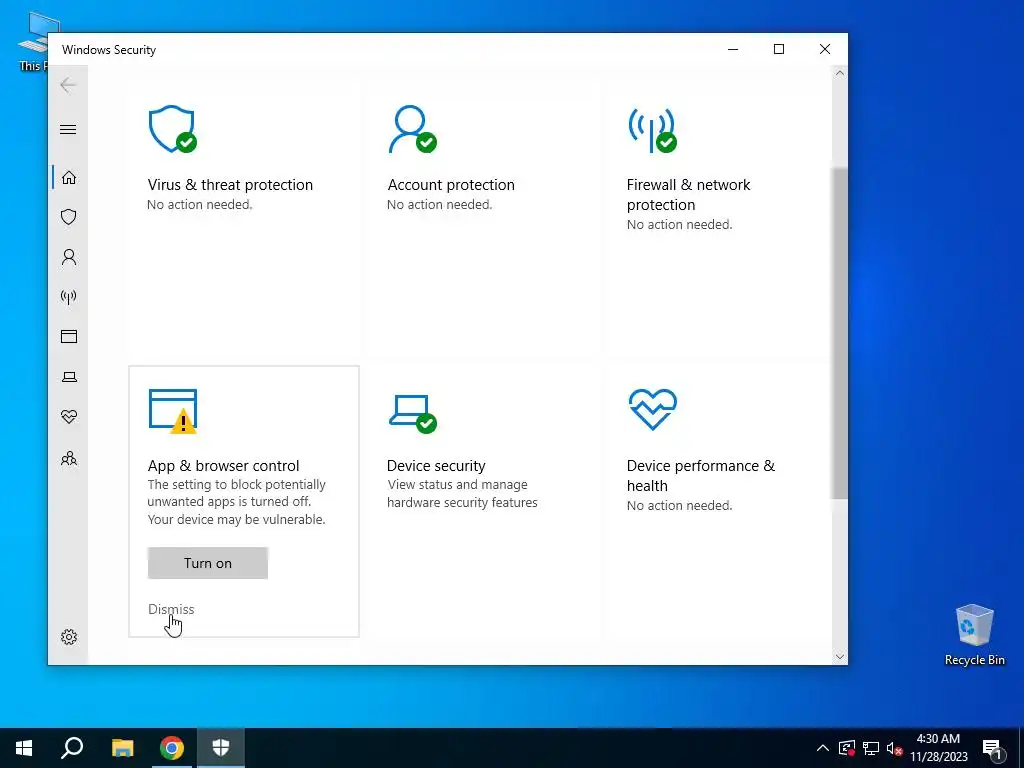Open the notification center icon
This screenshot has height=768, width=1024.
(x=993, y=748)
